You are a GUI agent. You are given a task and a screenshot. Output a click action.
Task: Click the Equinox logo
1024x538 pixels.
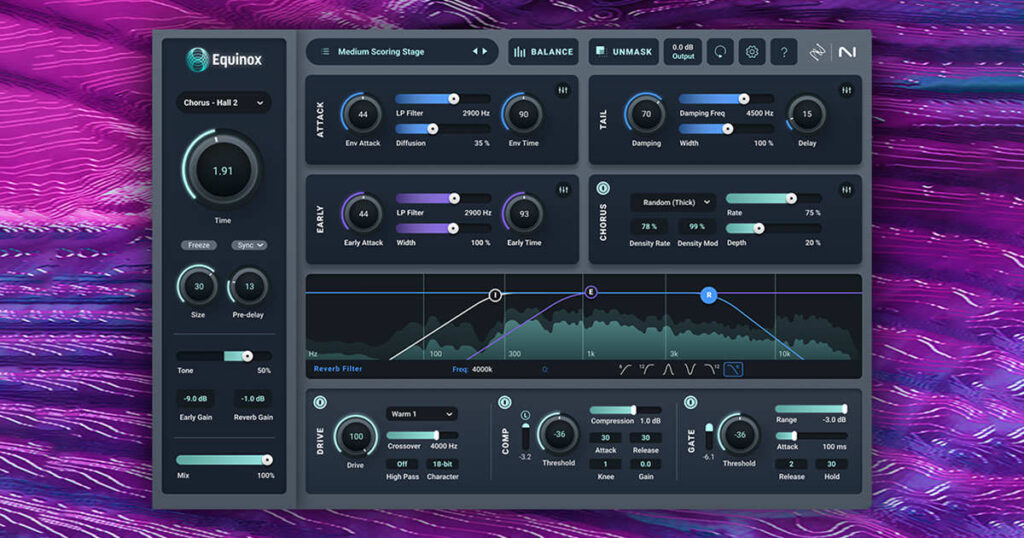(223, 59)
